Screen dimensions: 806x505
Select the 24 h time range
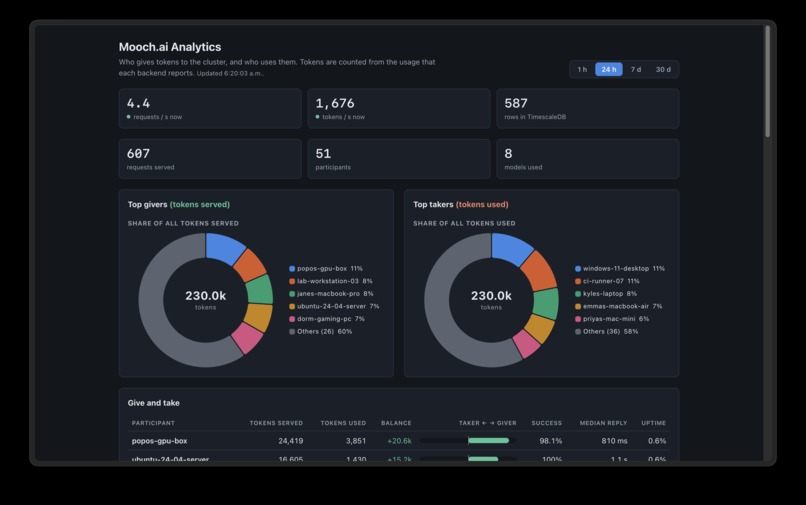pos(609,69)
